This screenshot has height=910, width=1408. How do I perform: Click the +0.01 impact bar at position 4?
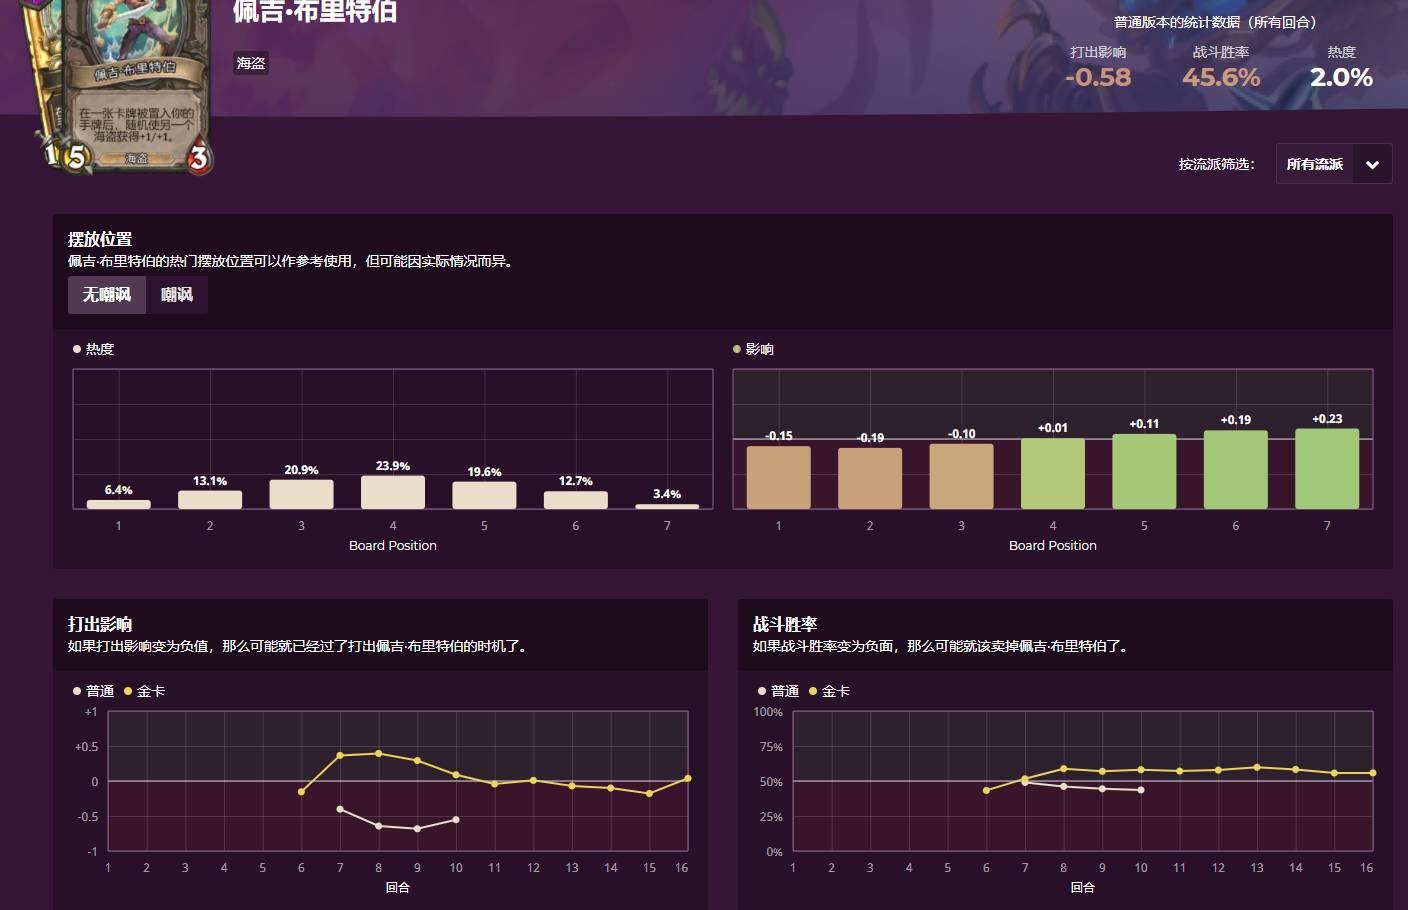click(x=1053, y=474)
